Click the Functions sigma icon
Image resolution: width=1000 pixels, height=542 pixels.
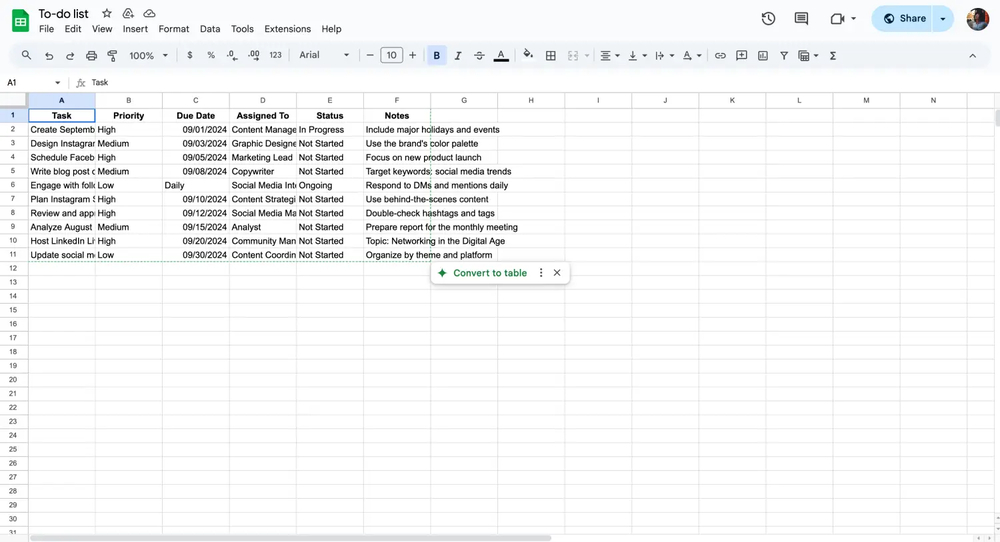coord(833,56)
